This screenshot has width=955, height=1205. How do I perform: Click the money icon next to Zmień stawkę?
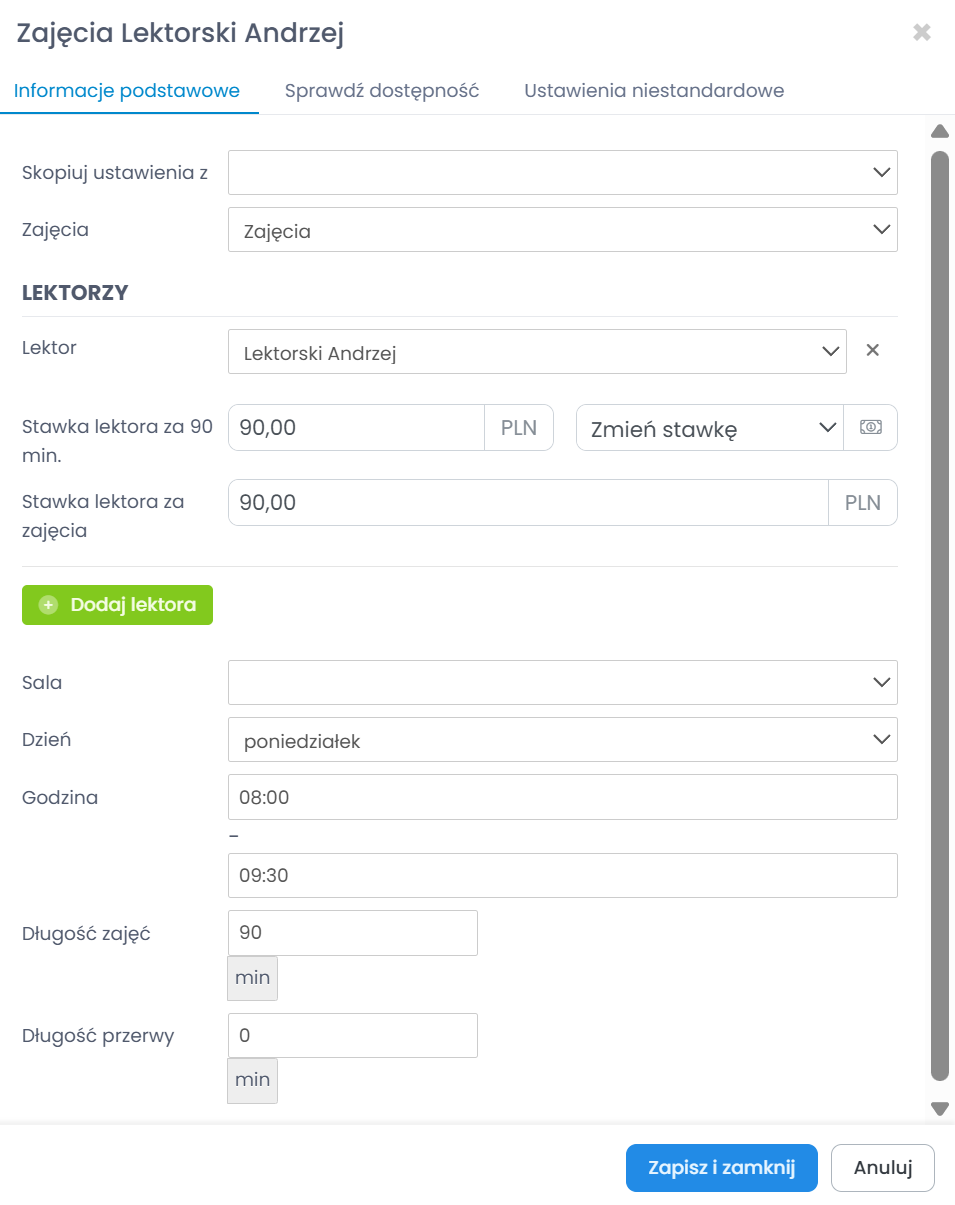[871, 428]
